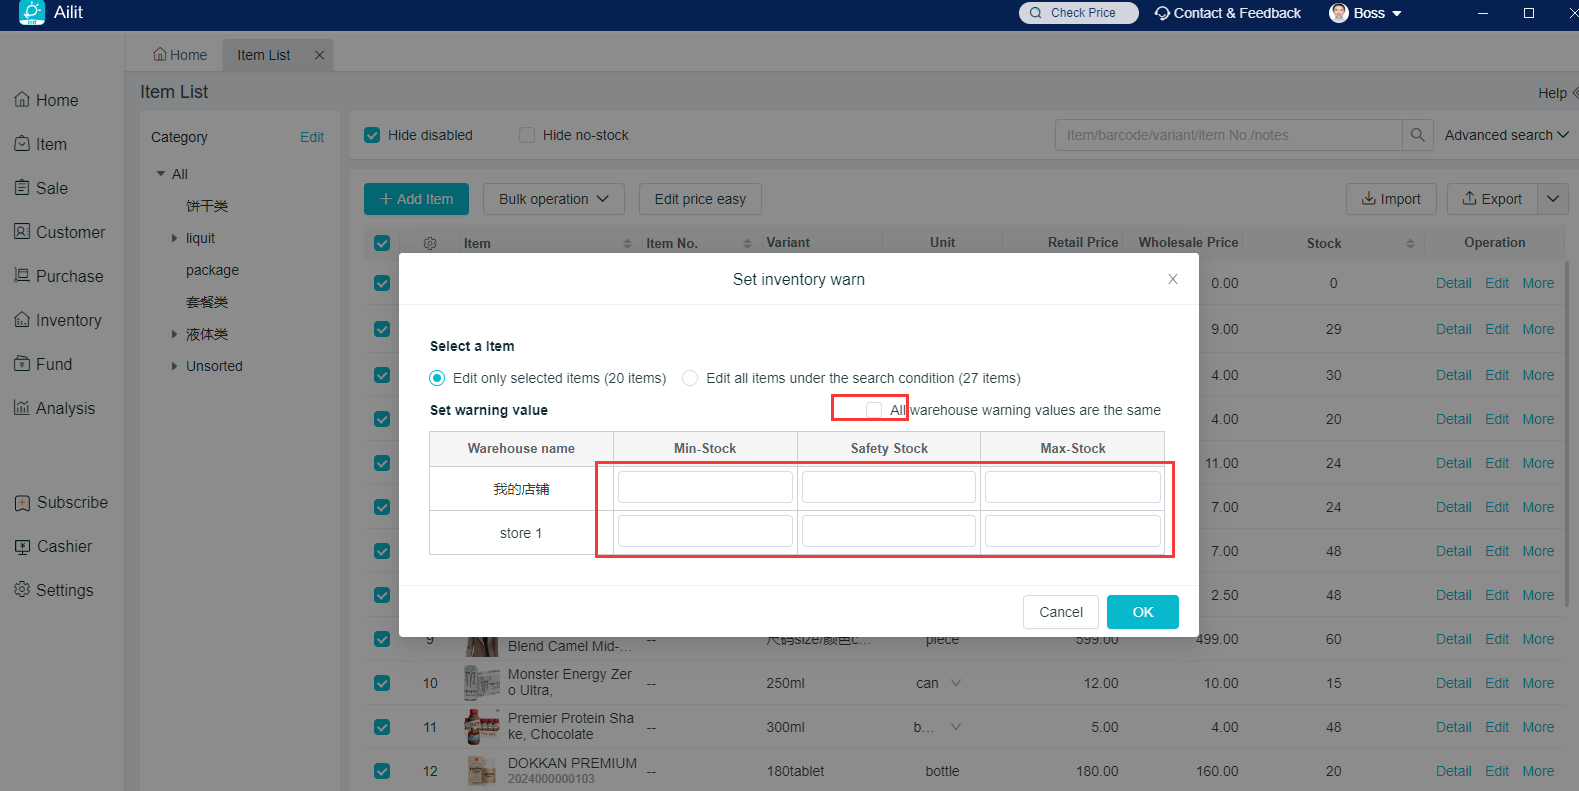1579x791 pixels.
Task: Expand Advanced search options
Action: pyautogui.click(x=1506, y=135)
